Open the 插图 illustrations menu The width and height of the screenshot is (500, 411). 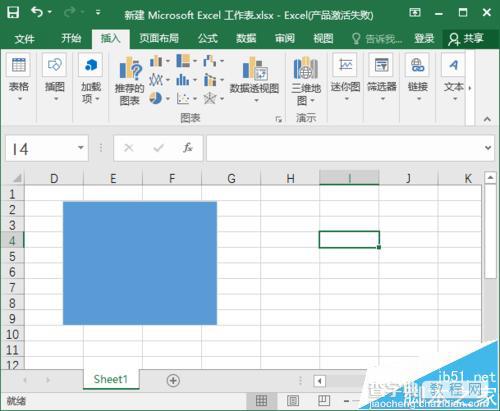pos(55,78)
